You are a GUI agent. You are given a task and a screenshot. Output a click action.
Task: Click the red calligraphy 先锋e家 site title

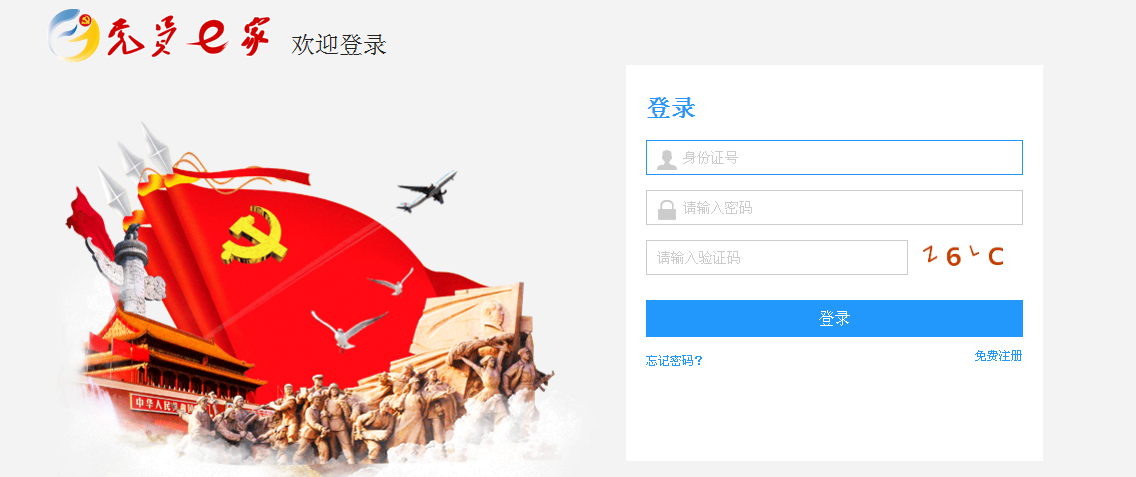[x=188, y=36]
